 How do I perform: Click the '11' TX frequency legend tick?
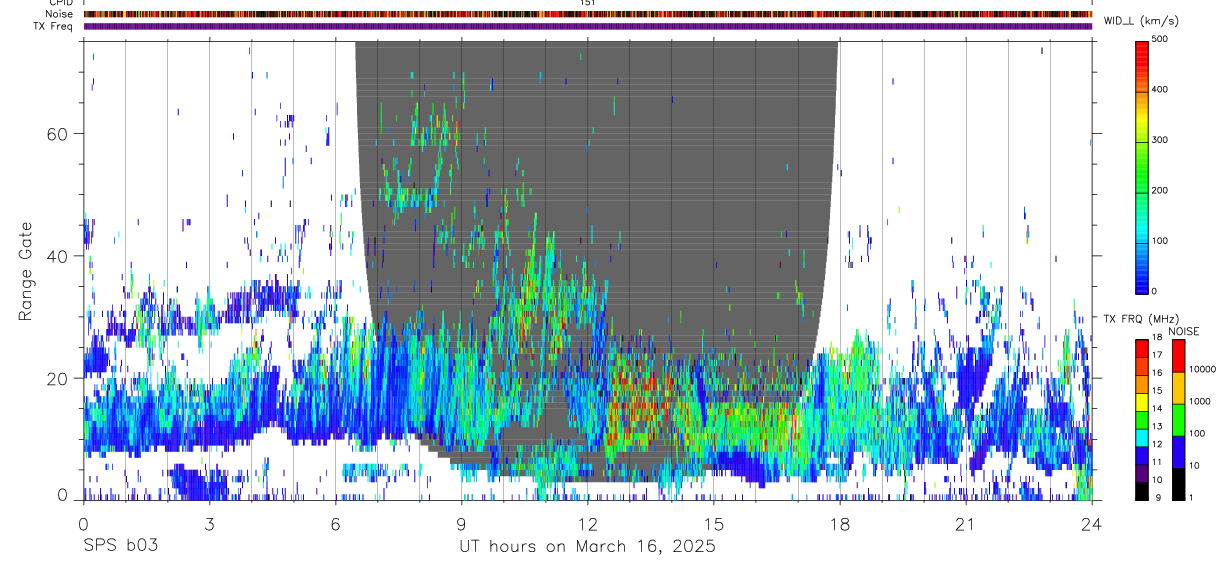[1157, 463]
